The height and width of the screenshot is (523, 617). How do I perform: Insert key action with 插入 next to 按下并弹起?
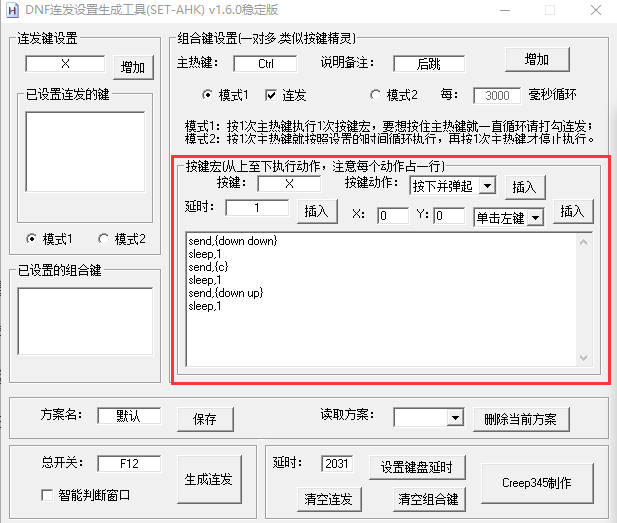tap(525, 187)
